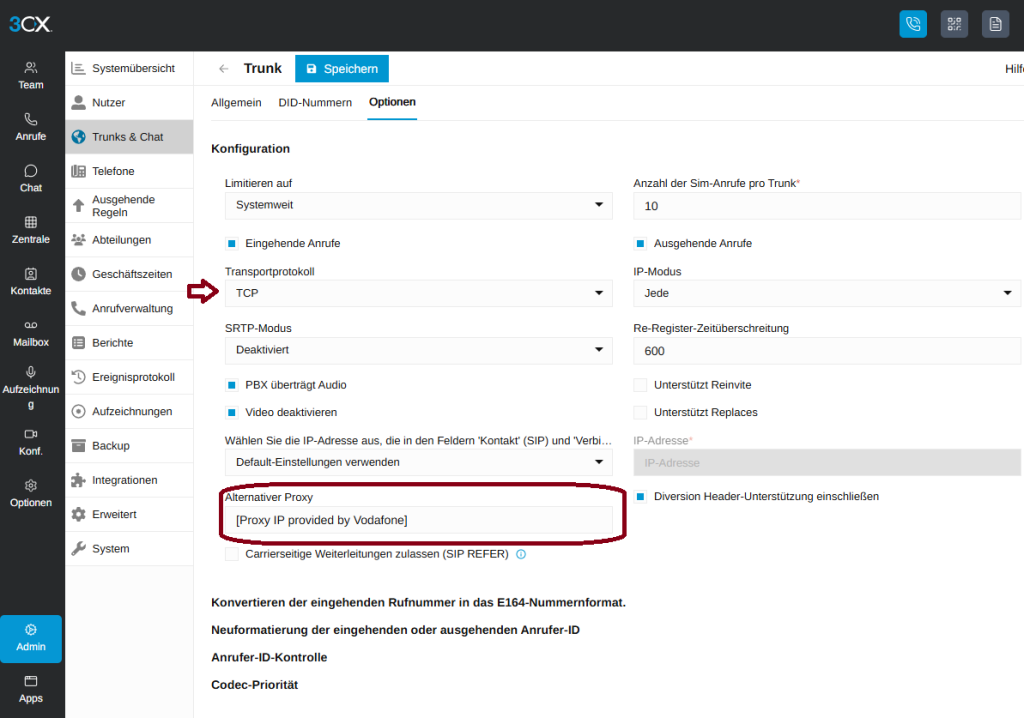This screenshot has height=718, width=1024.
Task: Toggle Eingehende Anrufe checkbox
Action: click(231, 243)
